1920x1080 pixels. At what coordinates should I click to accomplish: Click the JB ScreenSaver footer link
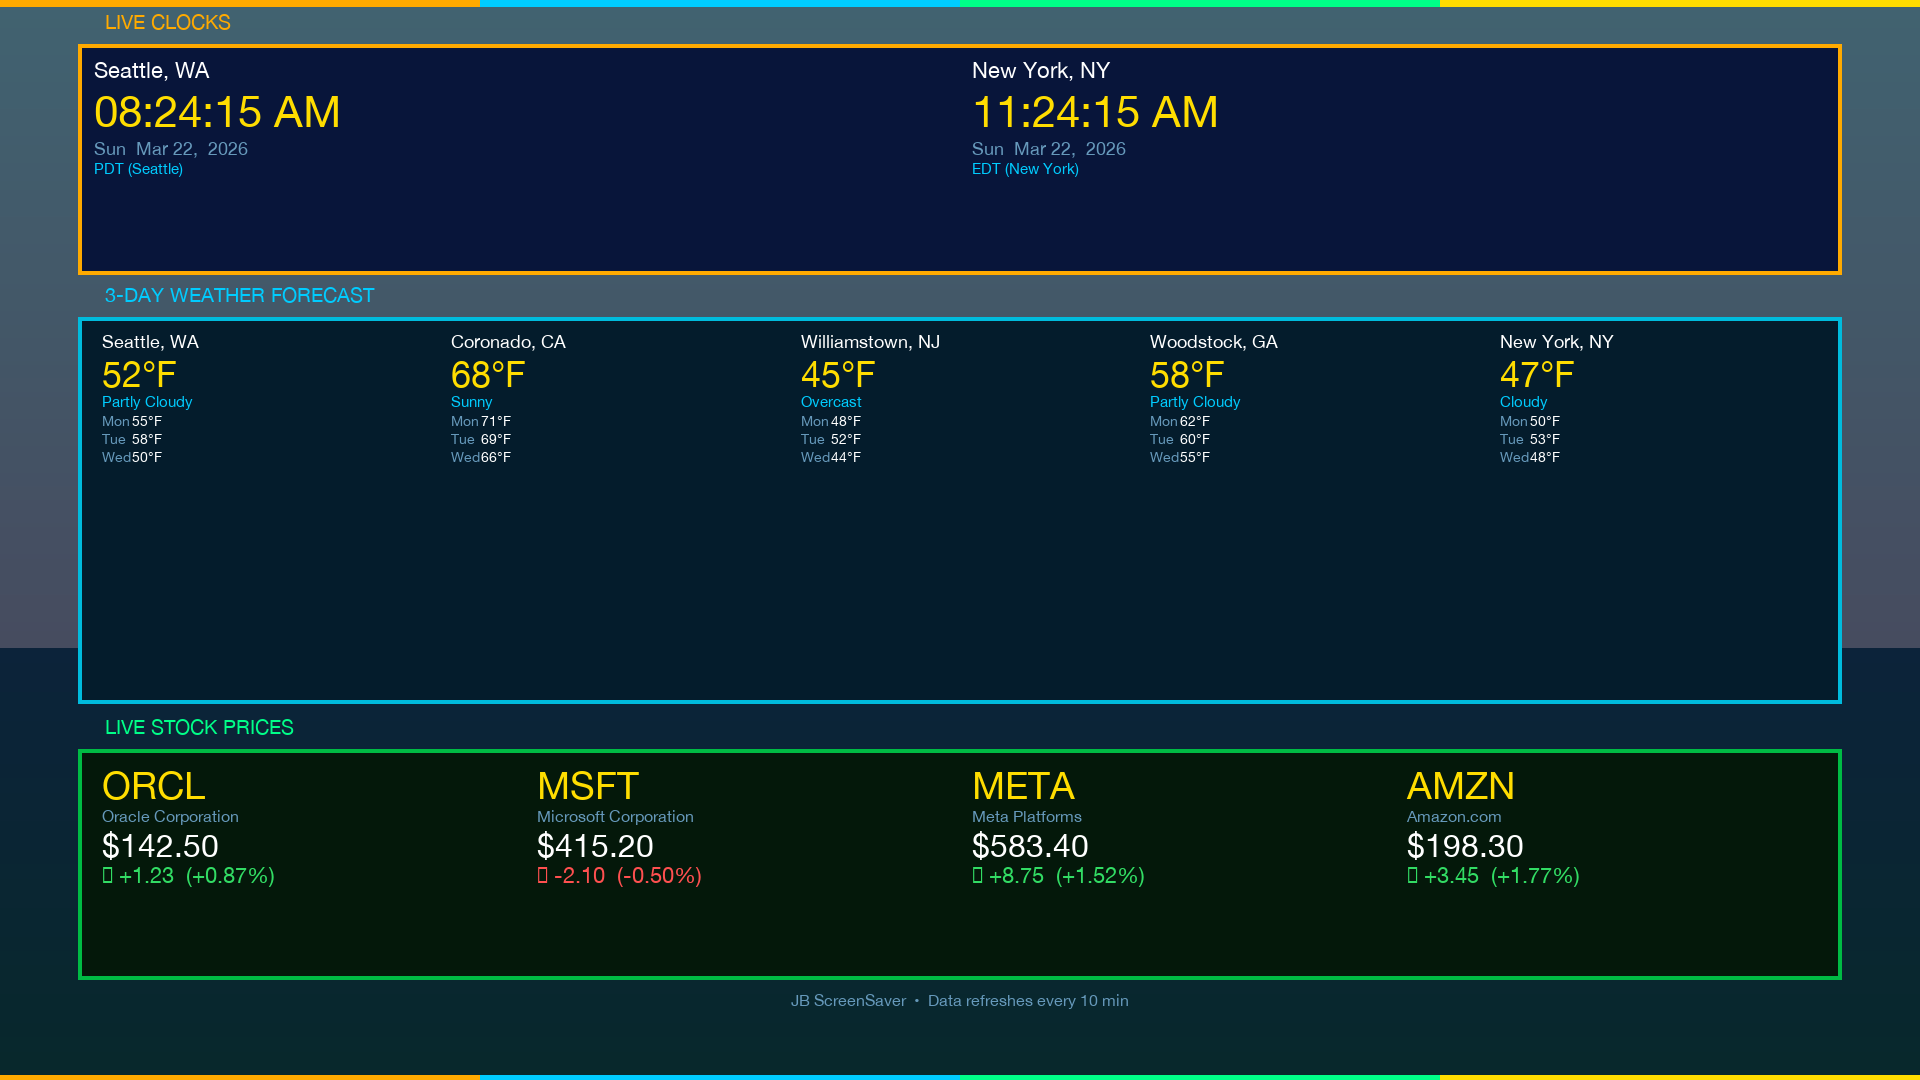847,1000
